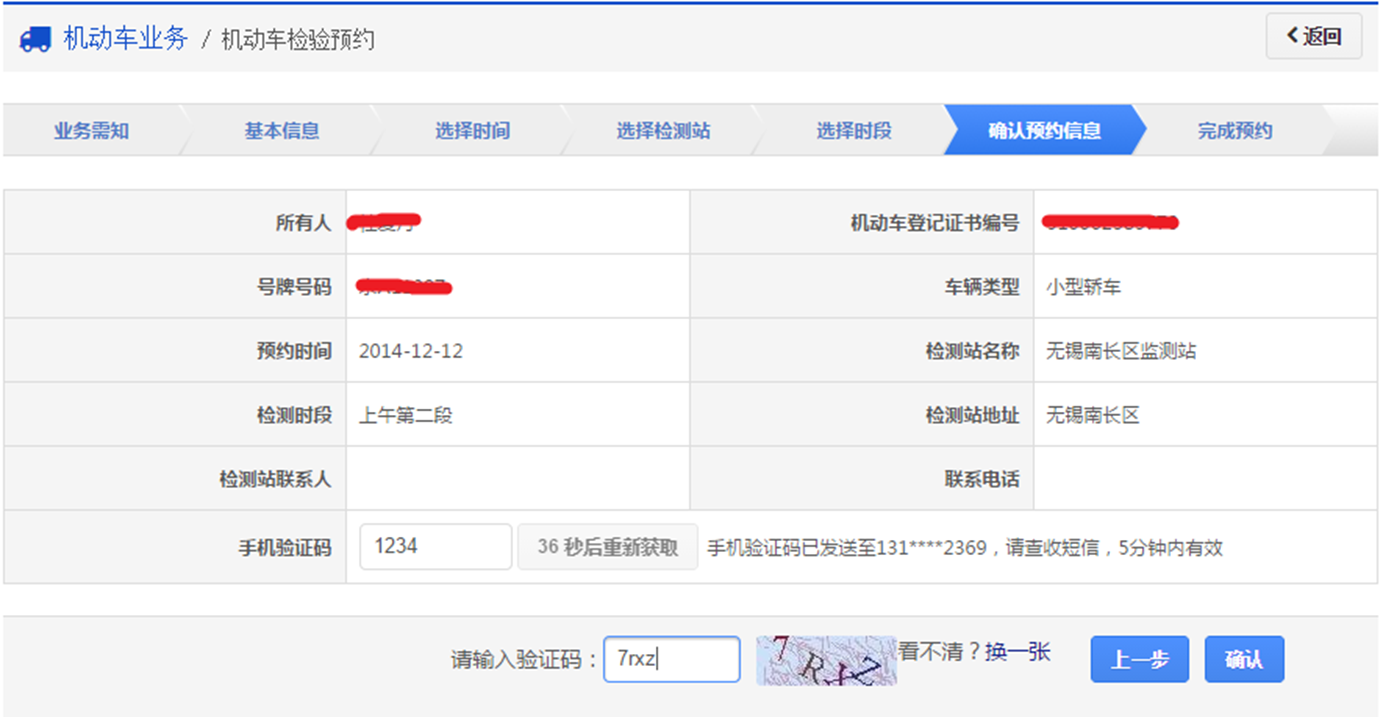This screenshot has width=1383, height=717.
Task: Click the 2014-12-12 appointment date value
Action: click(411, 351)
